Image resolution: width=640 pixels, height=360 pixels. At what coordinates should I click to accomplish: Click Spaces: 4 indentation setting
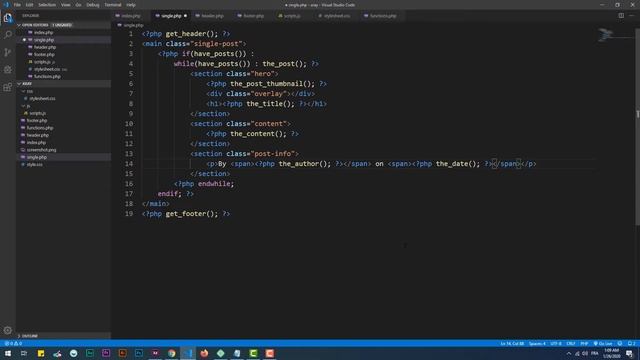[x=537, y=344]
